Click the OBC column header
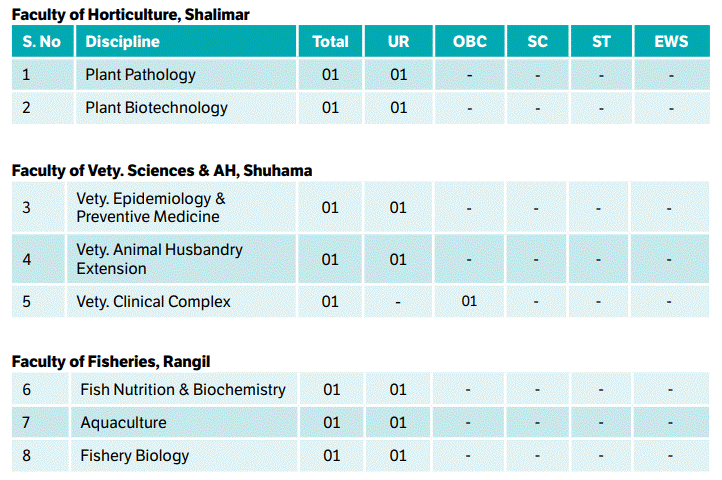The width and height of the screenshot is (722, 480). [x=469, y=41]
